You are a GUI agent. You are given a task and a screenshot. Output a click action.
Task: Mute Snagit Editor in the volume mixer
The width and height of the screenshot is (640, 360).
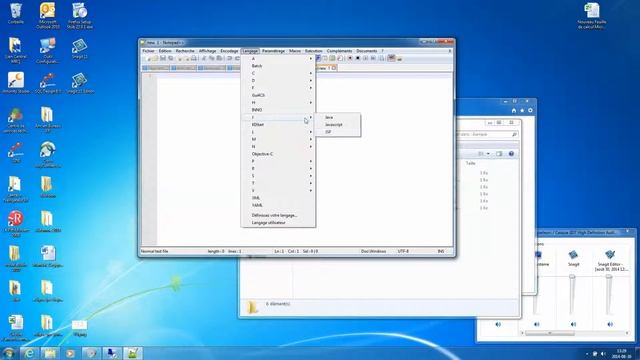(x=610, y=324)
